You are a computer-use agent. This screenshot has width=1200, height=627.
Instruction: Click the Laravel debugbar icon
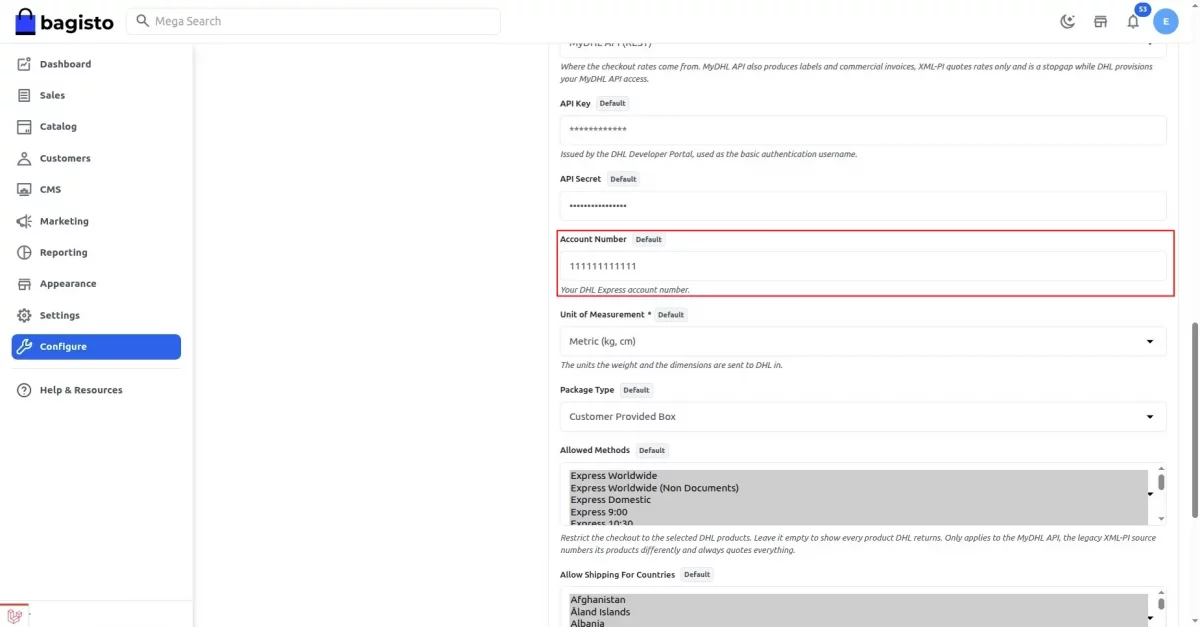tap(15, 616)
